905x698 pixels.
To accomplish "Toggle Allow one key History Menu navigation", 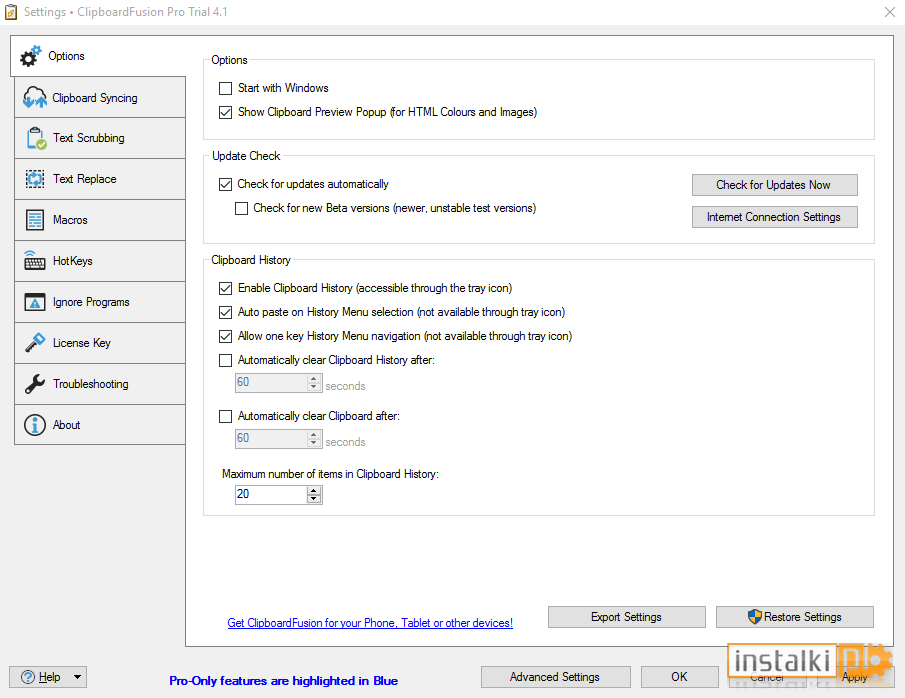I will [x=225, y=336].
